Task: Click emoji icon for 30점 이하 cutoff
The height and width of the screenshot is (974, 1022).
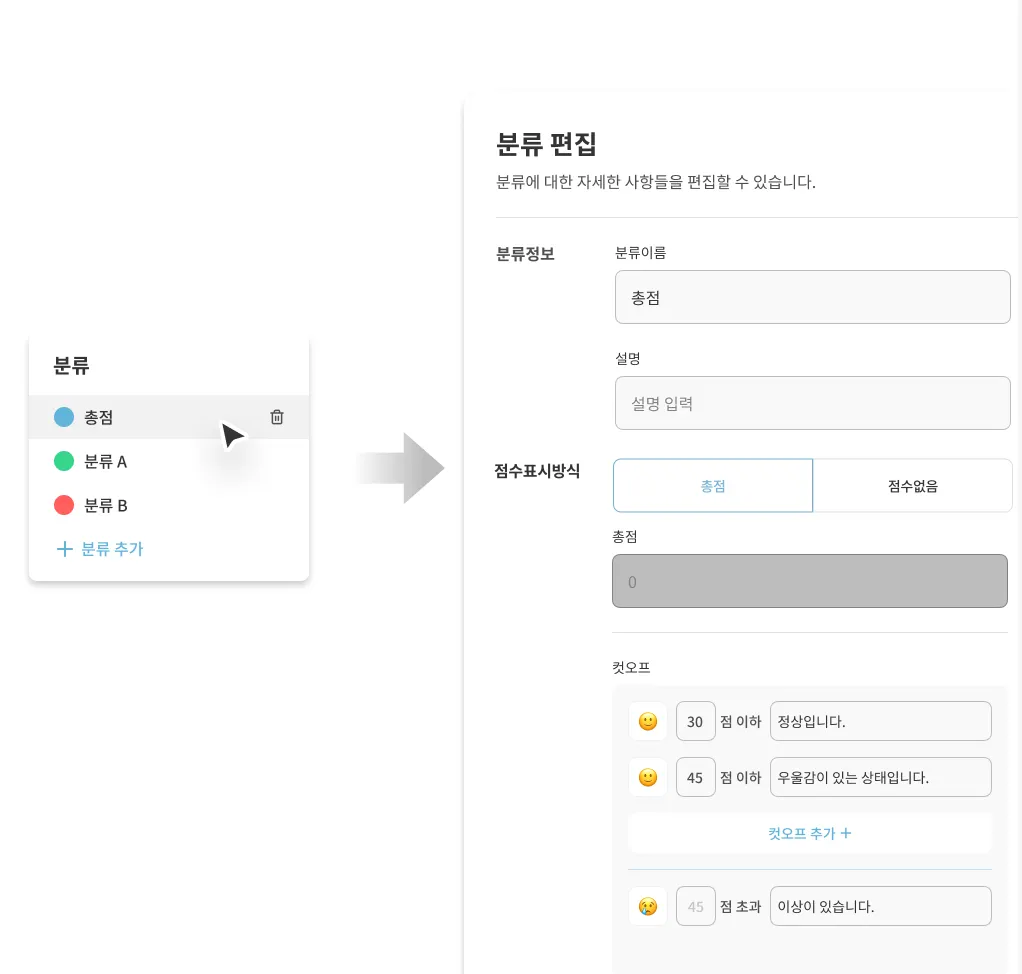Action: pos(648,721)
